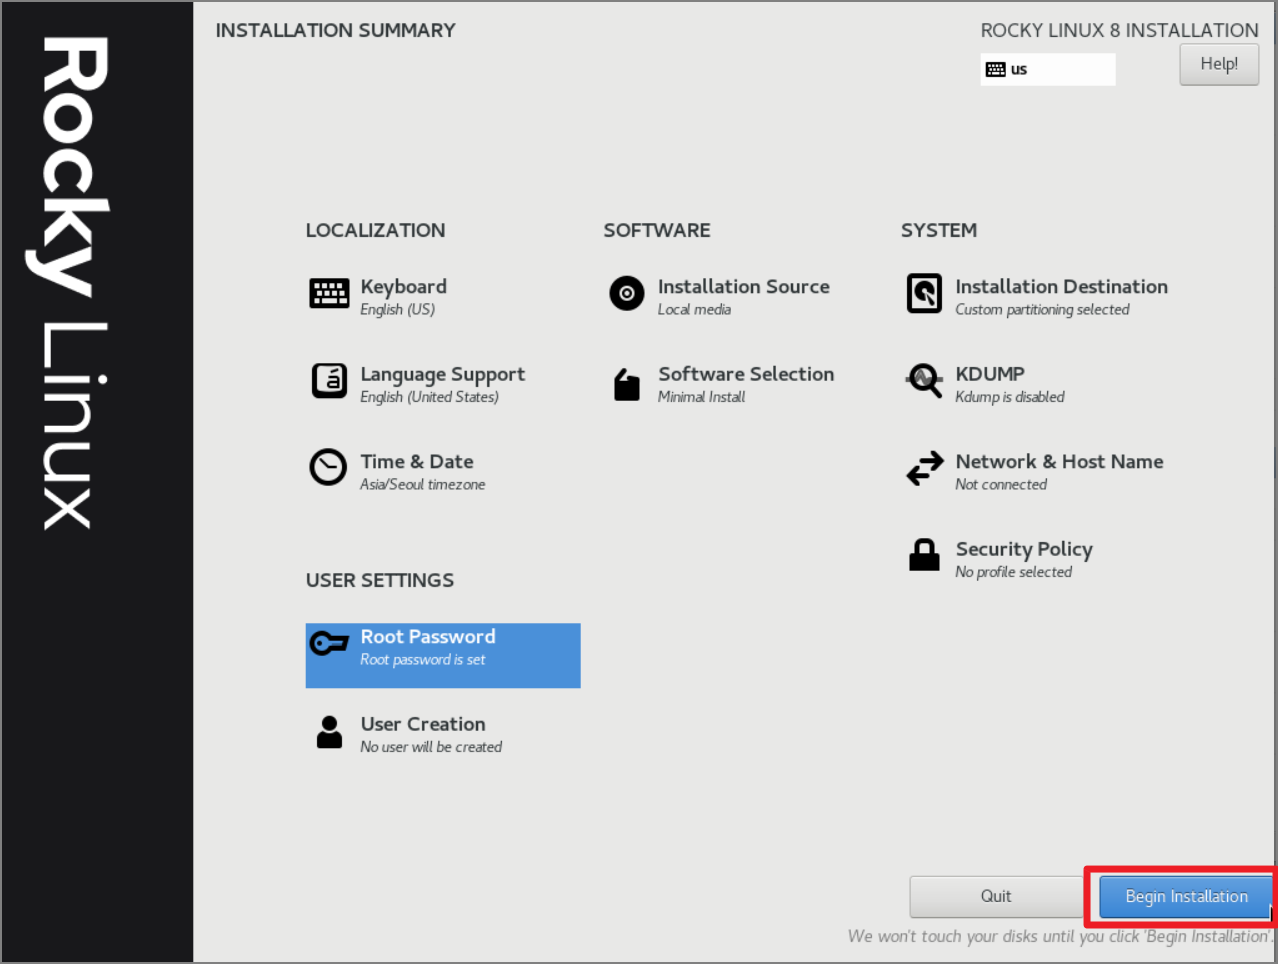Click 'Kdump is disabled' status text
Viewport: 1278px width, 964px height.
pyautogui.click(x=1009, y=397)
